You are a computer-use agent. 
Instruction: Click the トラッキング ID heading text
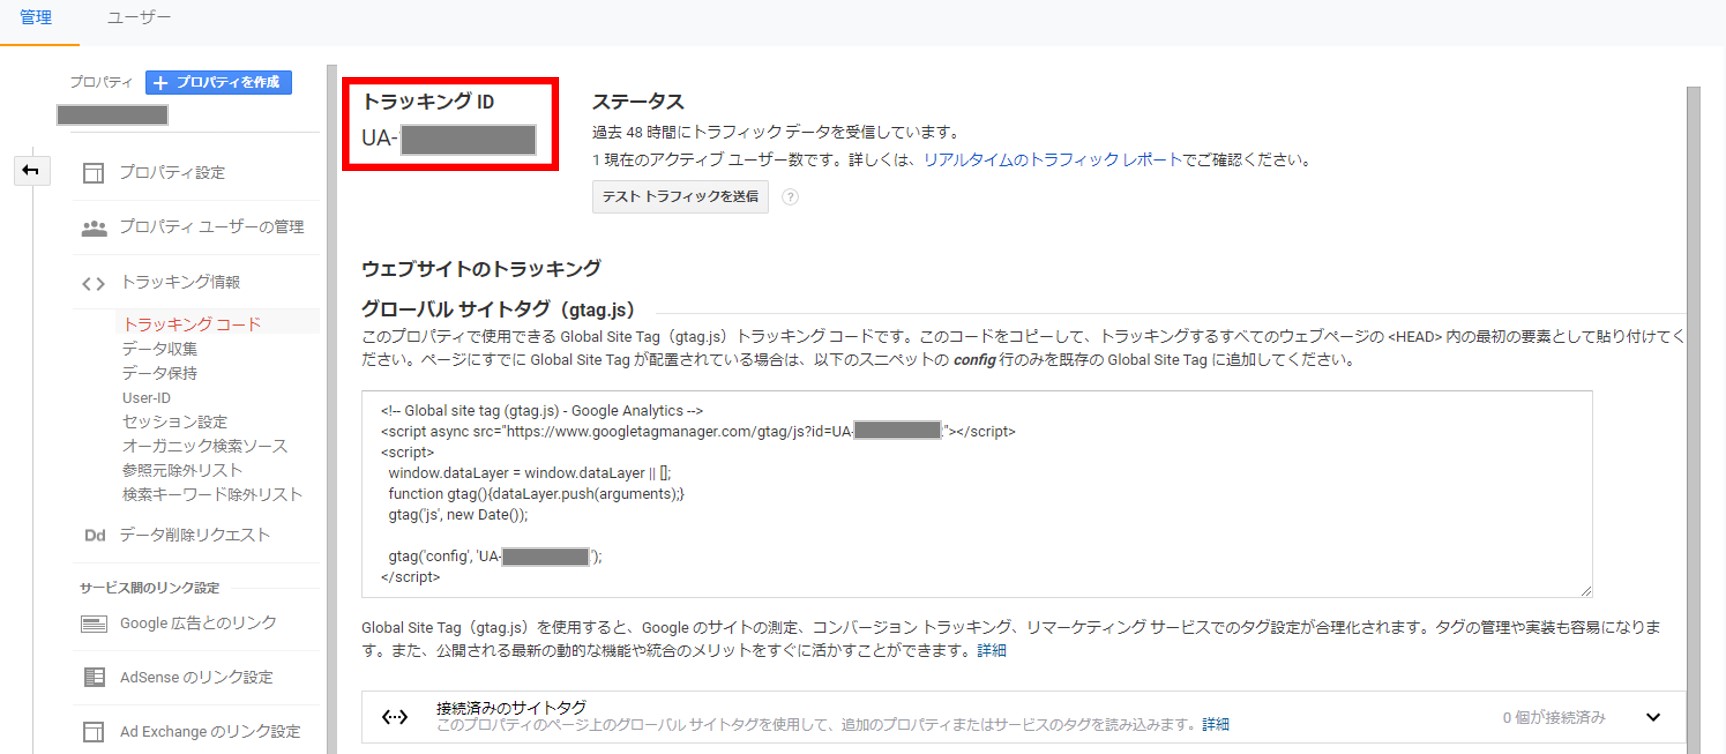click(428, 102)
